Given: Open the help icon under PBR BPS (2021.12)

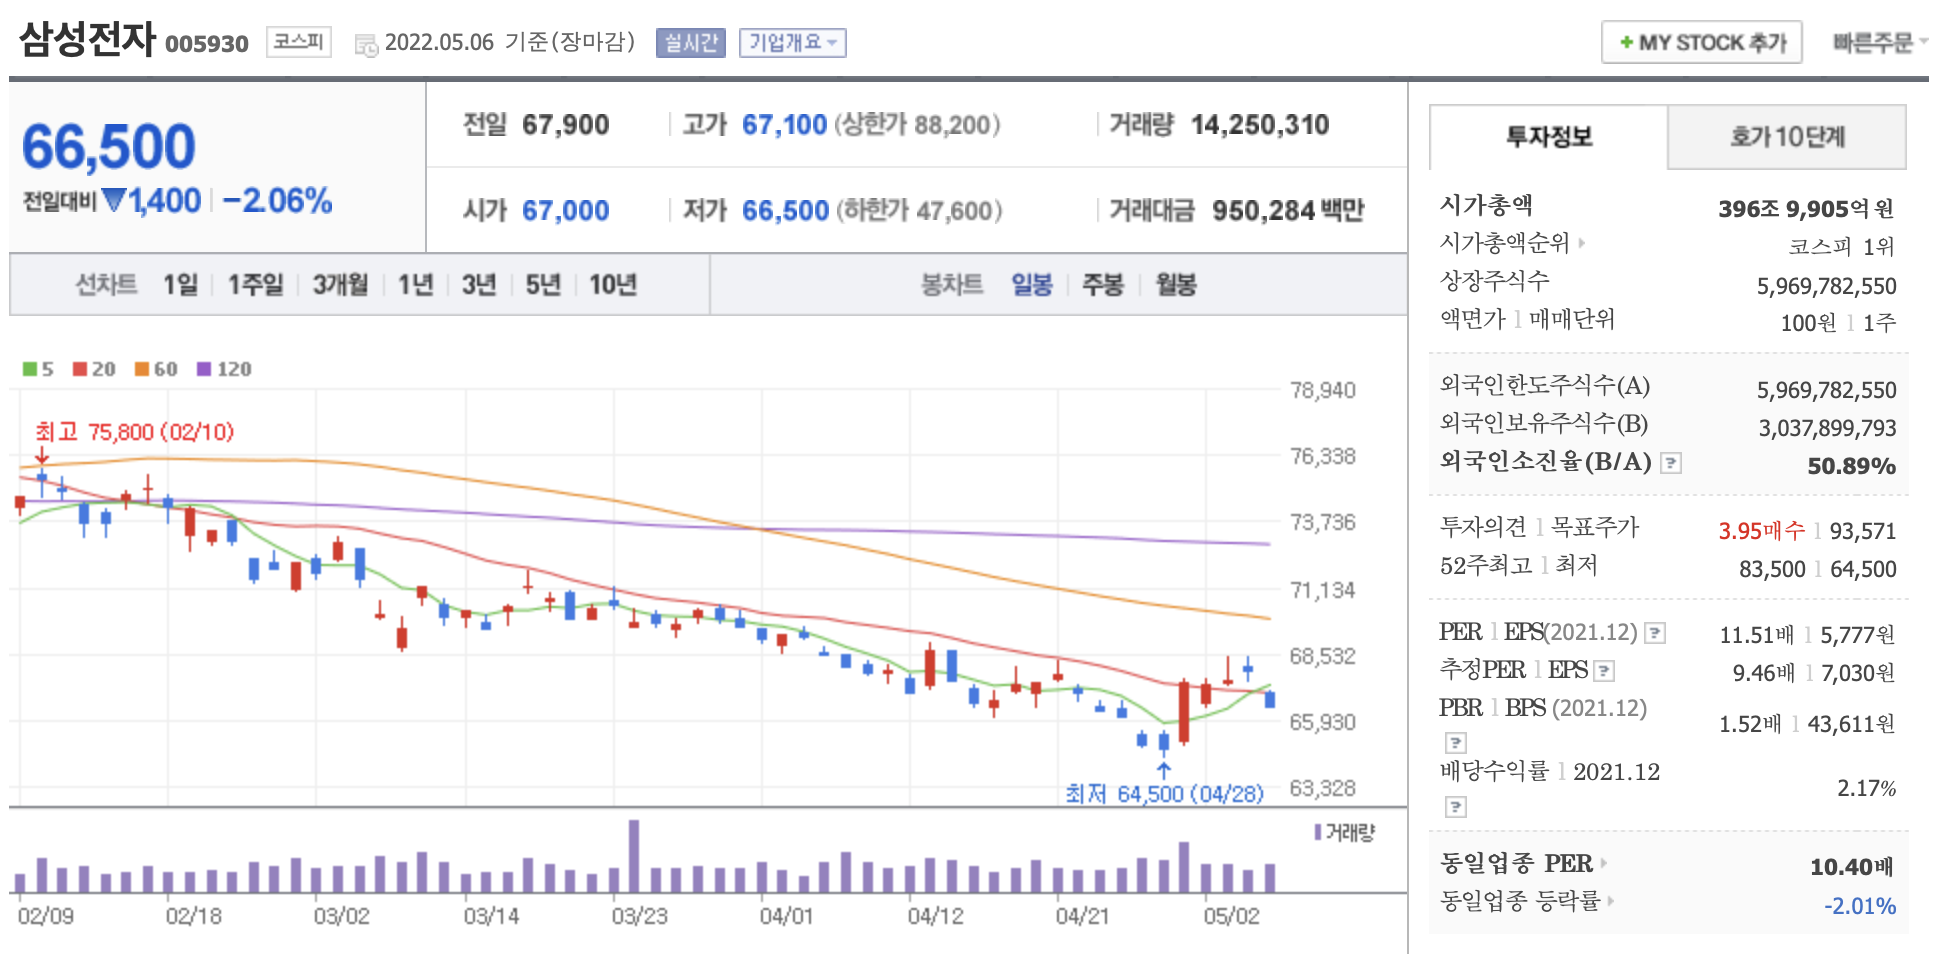Looking at the screenshot, I should [x=1456, y=743].
